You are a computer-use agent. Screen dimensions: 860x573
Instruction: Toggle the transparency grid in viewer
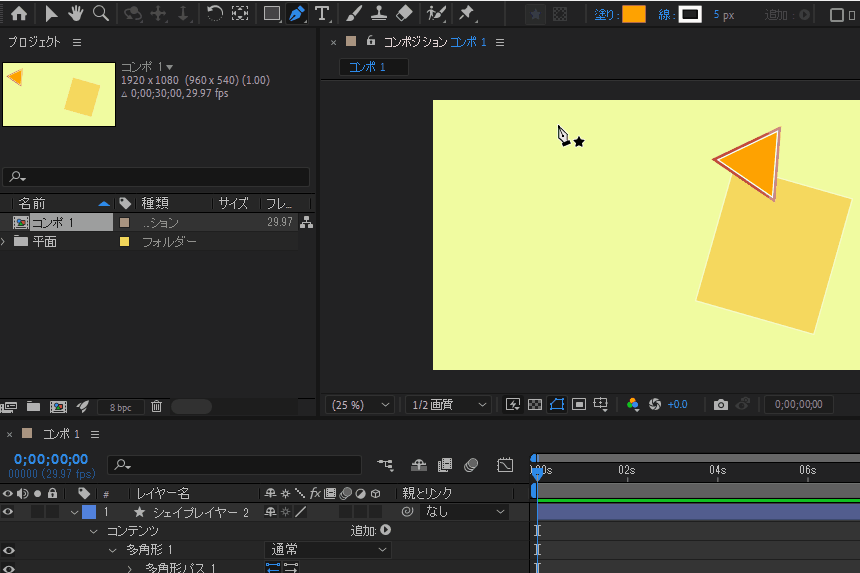[x=535, y=405]
